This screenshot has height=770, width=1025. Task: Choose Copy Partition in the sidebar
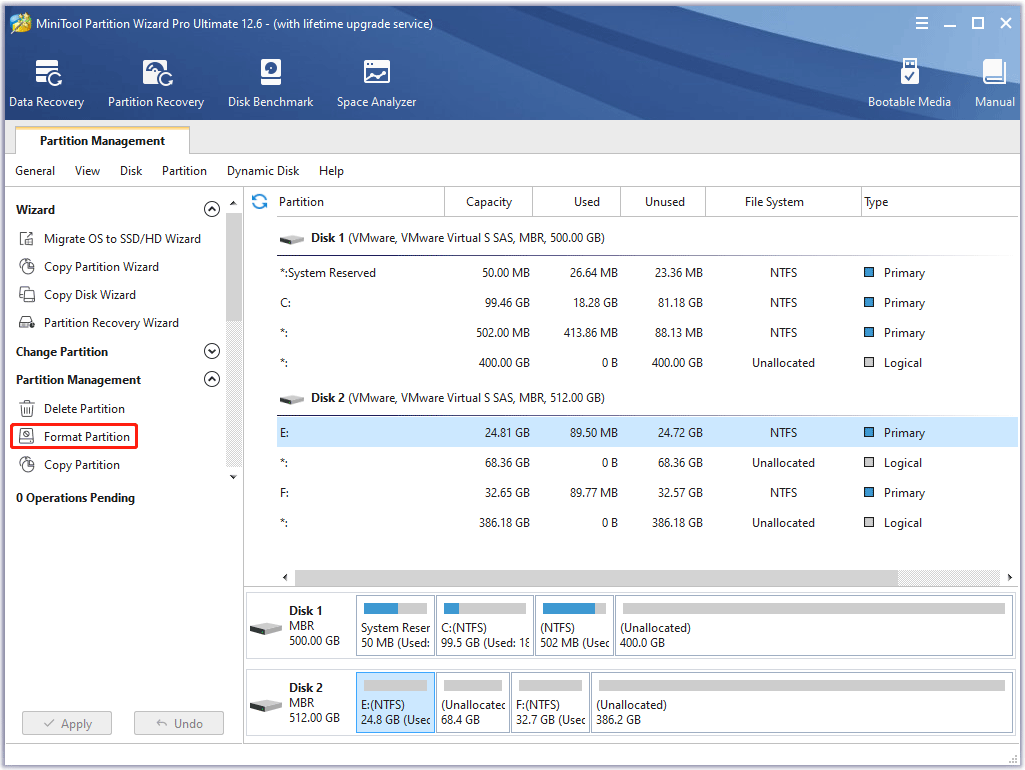point(69,465)
